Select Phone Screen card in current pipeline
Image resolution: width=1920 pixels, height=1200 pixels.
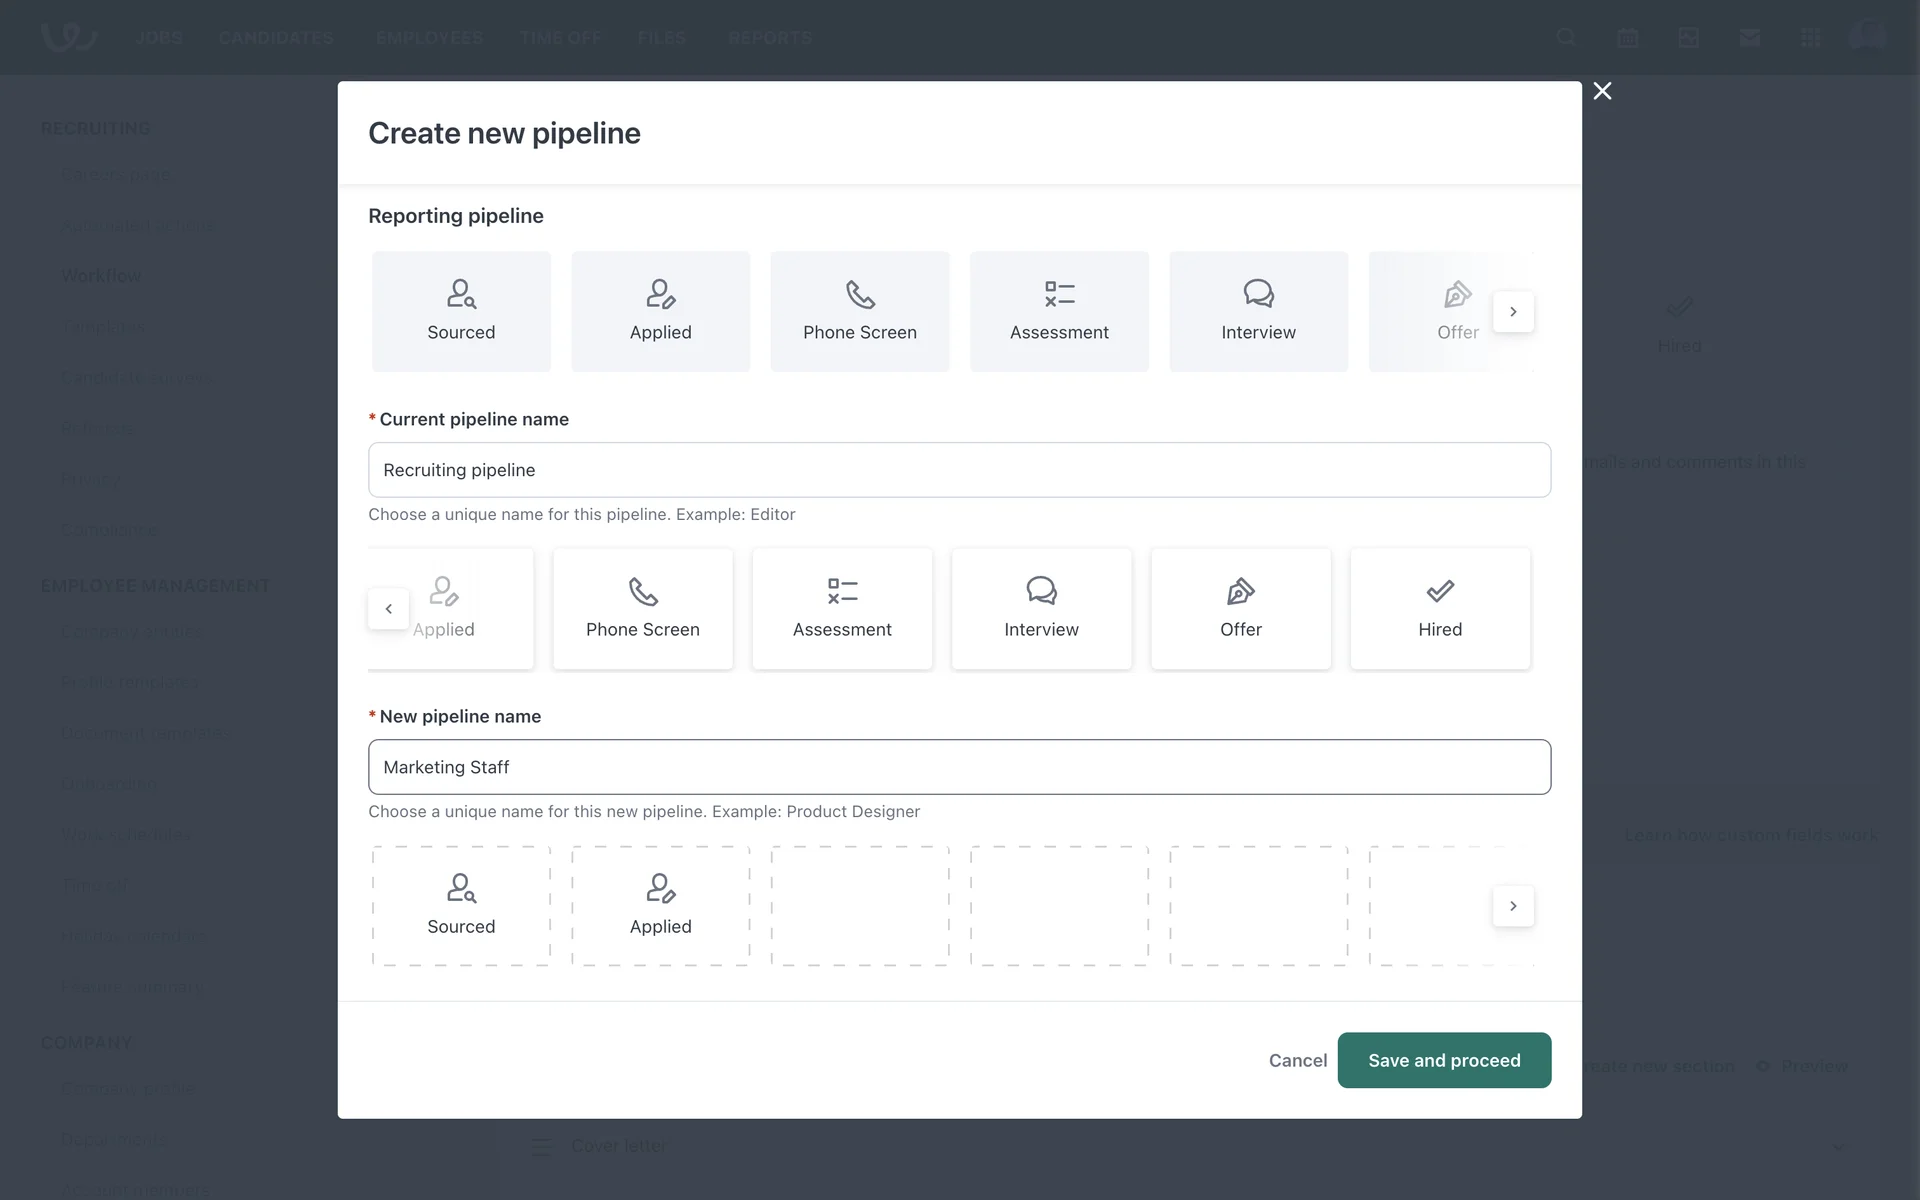(642, 608)
